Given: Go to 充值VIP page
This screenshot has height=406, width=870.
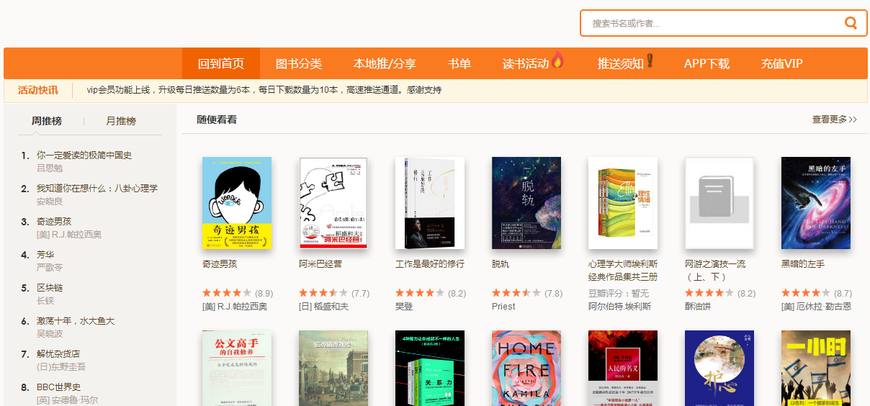Looking at the screenshot, I should pos(781,64).
